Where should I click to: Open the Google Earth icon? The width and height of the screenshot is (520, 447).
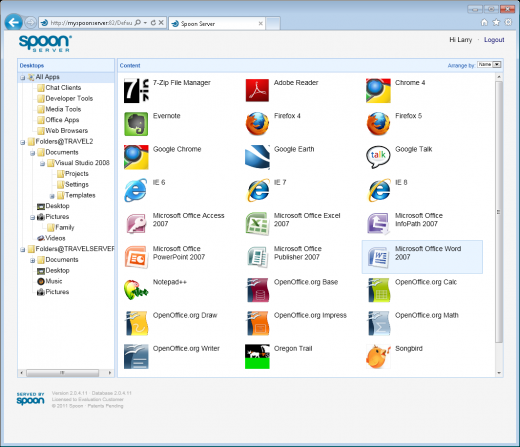(257, 157)
